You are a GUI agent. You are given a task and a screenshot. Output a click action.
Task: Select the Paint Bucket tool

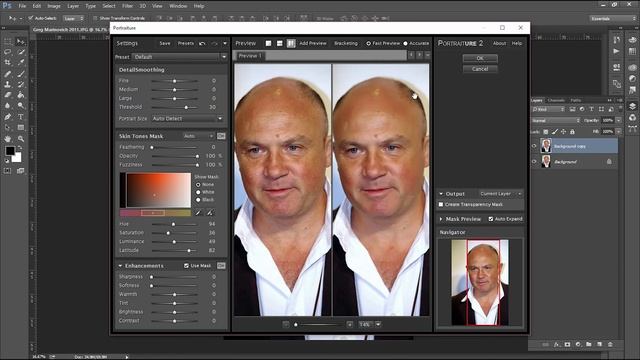20,95
